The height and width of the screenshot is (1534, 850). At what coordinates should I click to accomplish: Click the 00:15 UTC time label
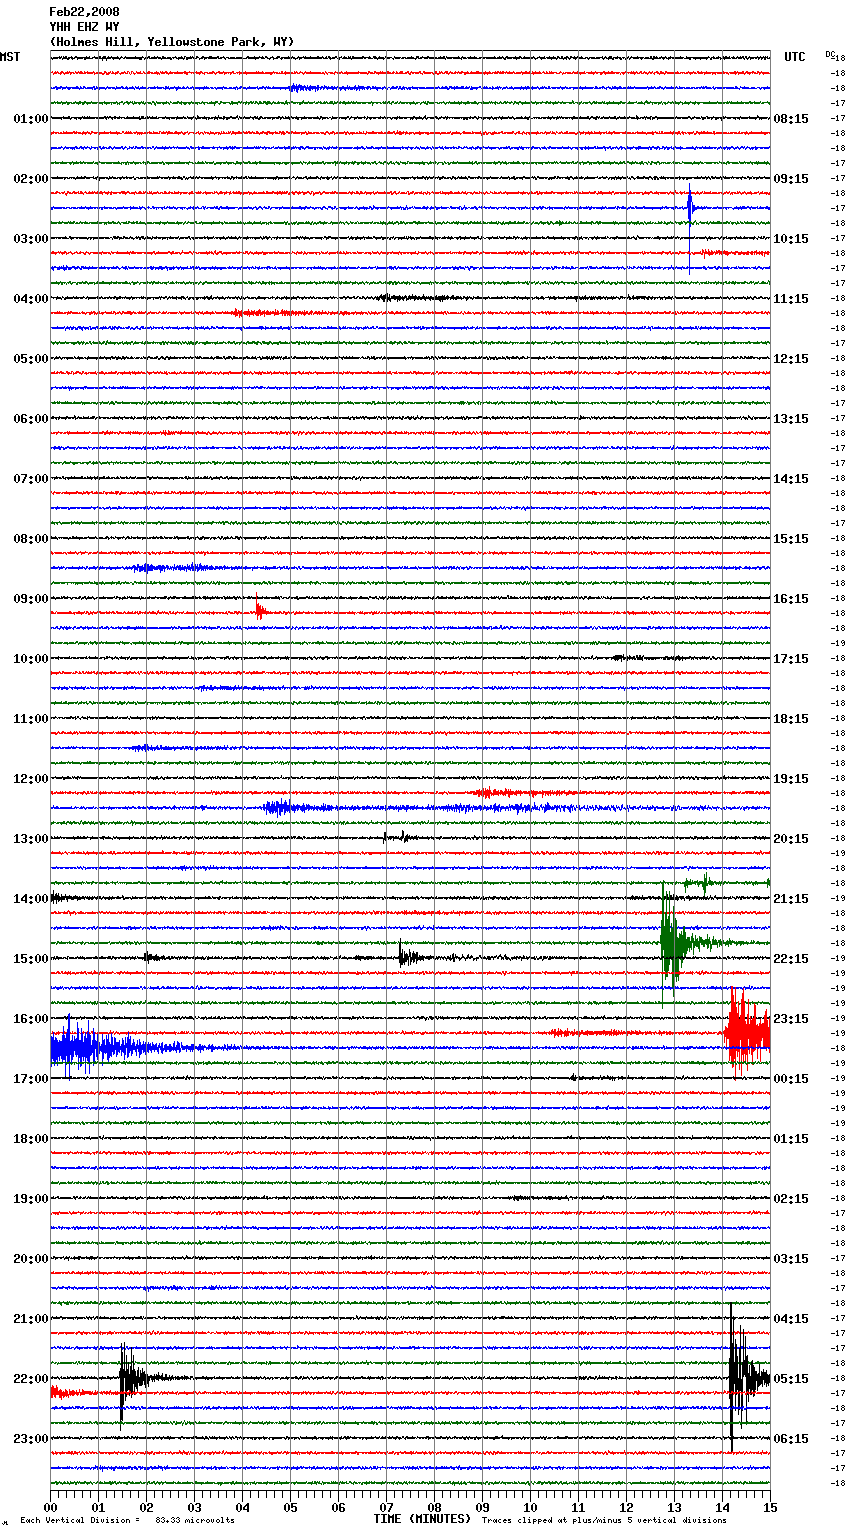click(x=791, y=1079)
